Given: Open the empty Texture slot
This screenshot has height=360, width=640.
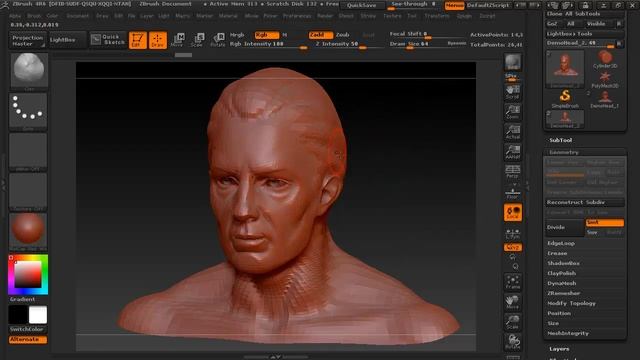Looking at the screenshot, I should [28, 191].
